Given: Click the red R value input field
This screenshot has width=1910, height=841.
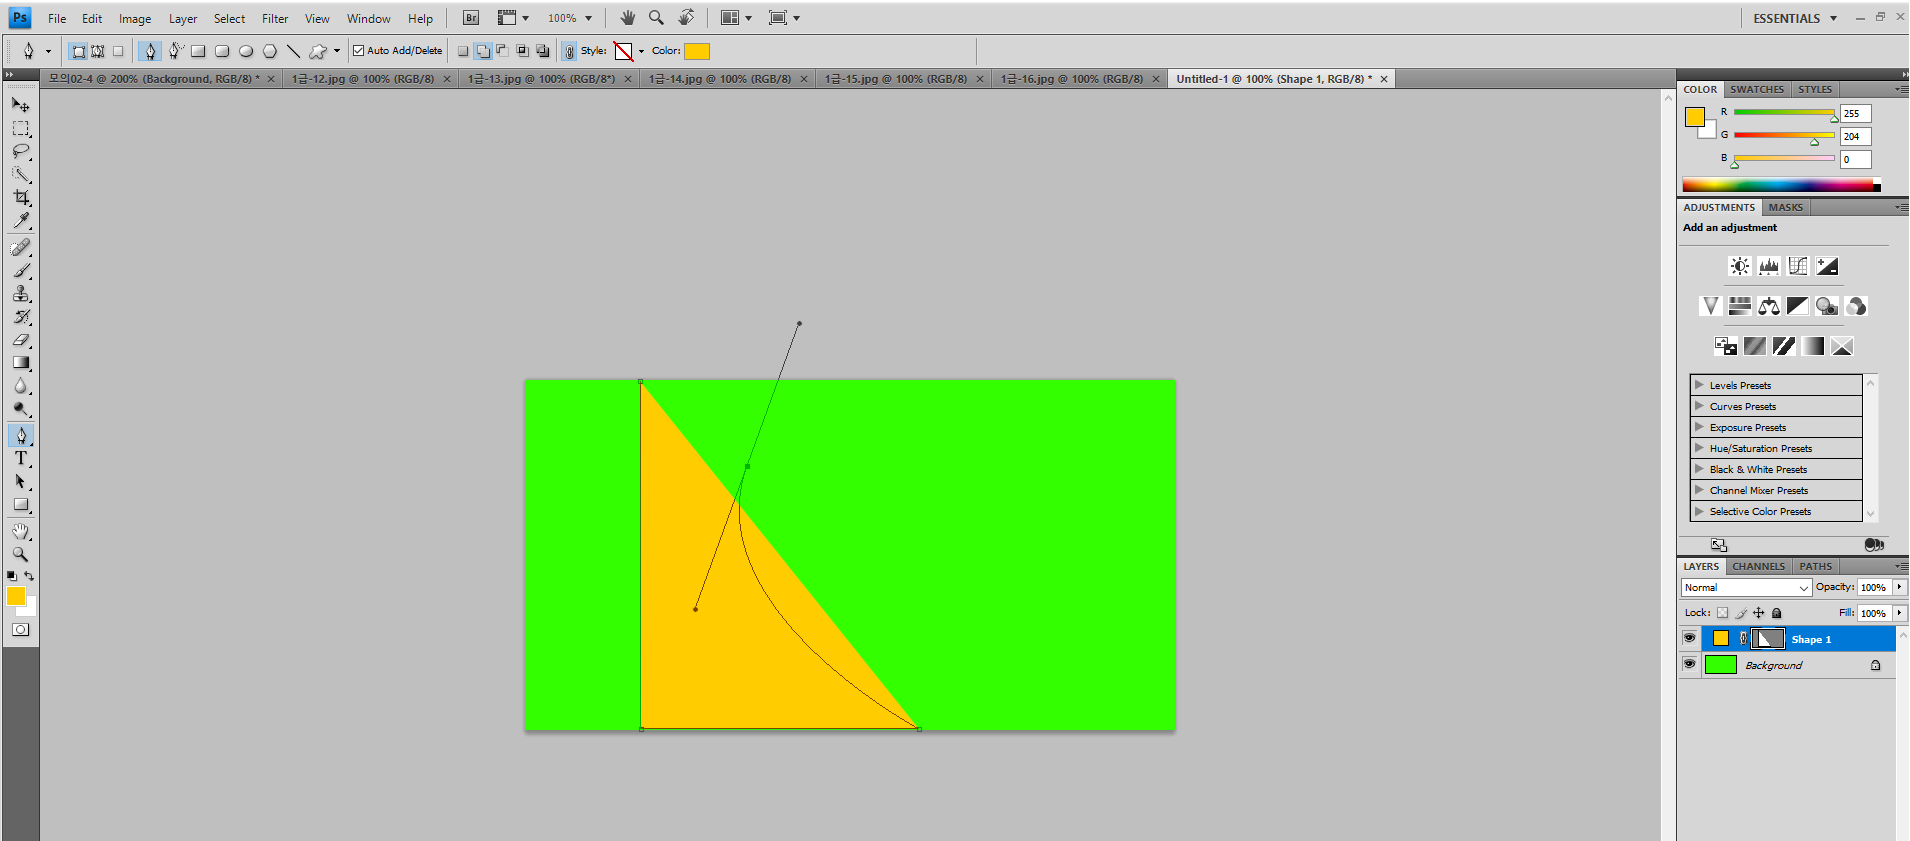Looking at the screenshot, I should (1854, 114).
